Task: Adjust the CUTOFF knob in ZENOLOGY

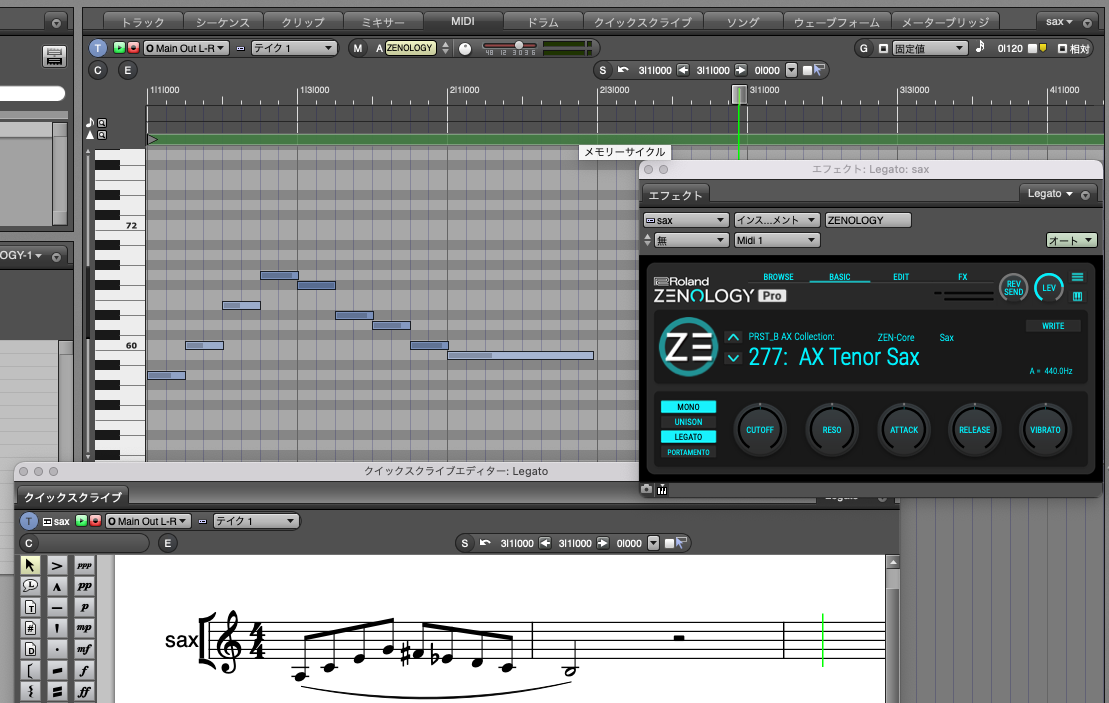Action: [760, 429]
